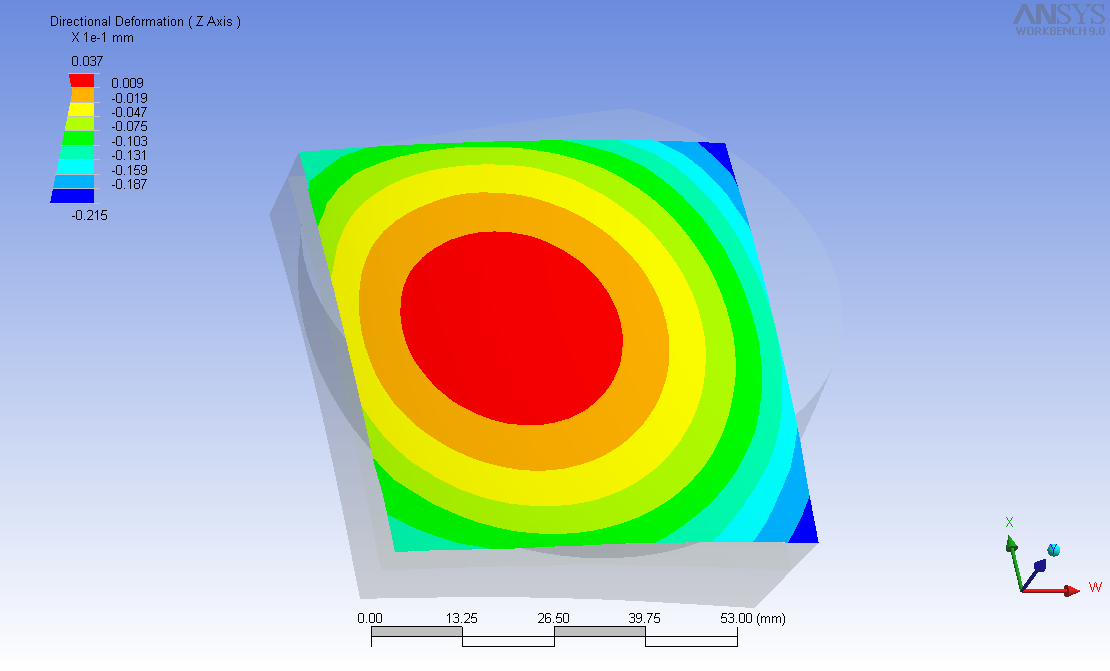The width and height of the screenshot is (1110, 671).
Task: Click the red W label beside the triad
Action: tap(1095, 587)
